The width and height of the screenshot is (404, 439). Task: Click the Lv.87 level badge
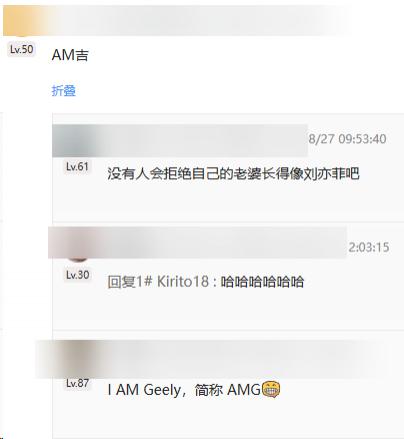tap(77, 383)
